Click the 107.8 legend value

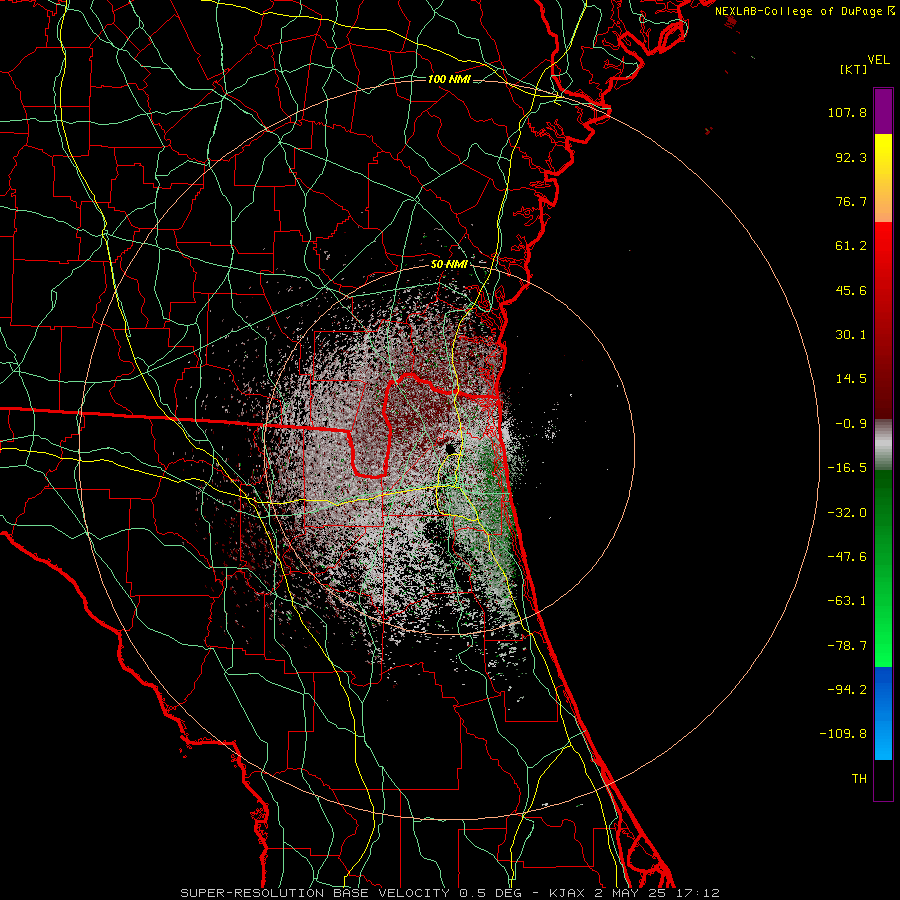(847, 112)
